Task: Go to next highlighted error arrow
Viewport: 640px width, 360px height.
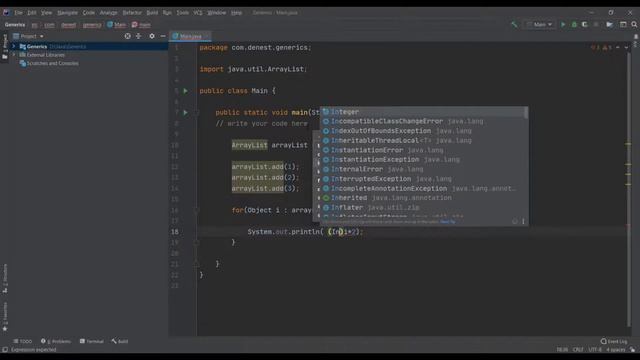Action: point(626,48)
